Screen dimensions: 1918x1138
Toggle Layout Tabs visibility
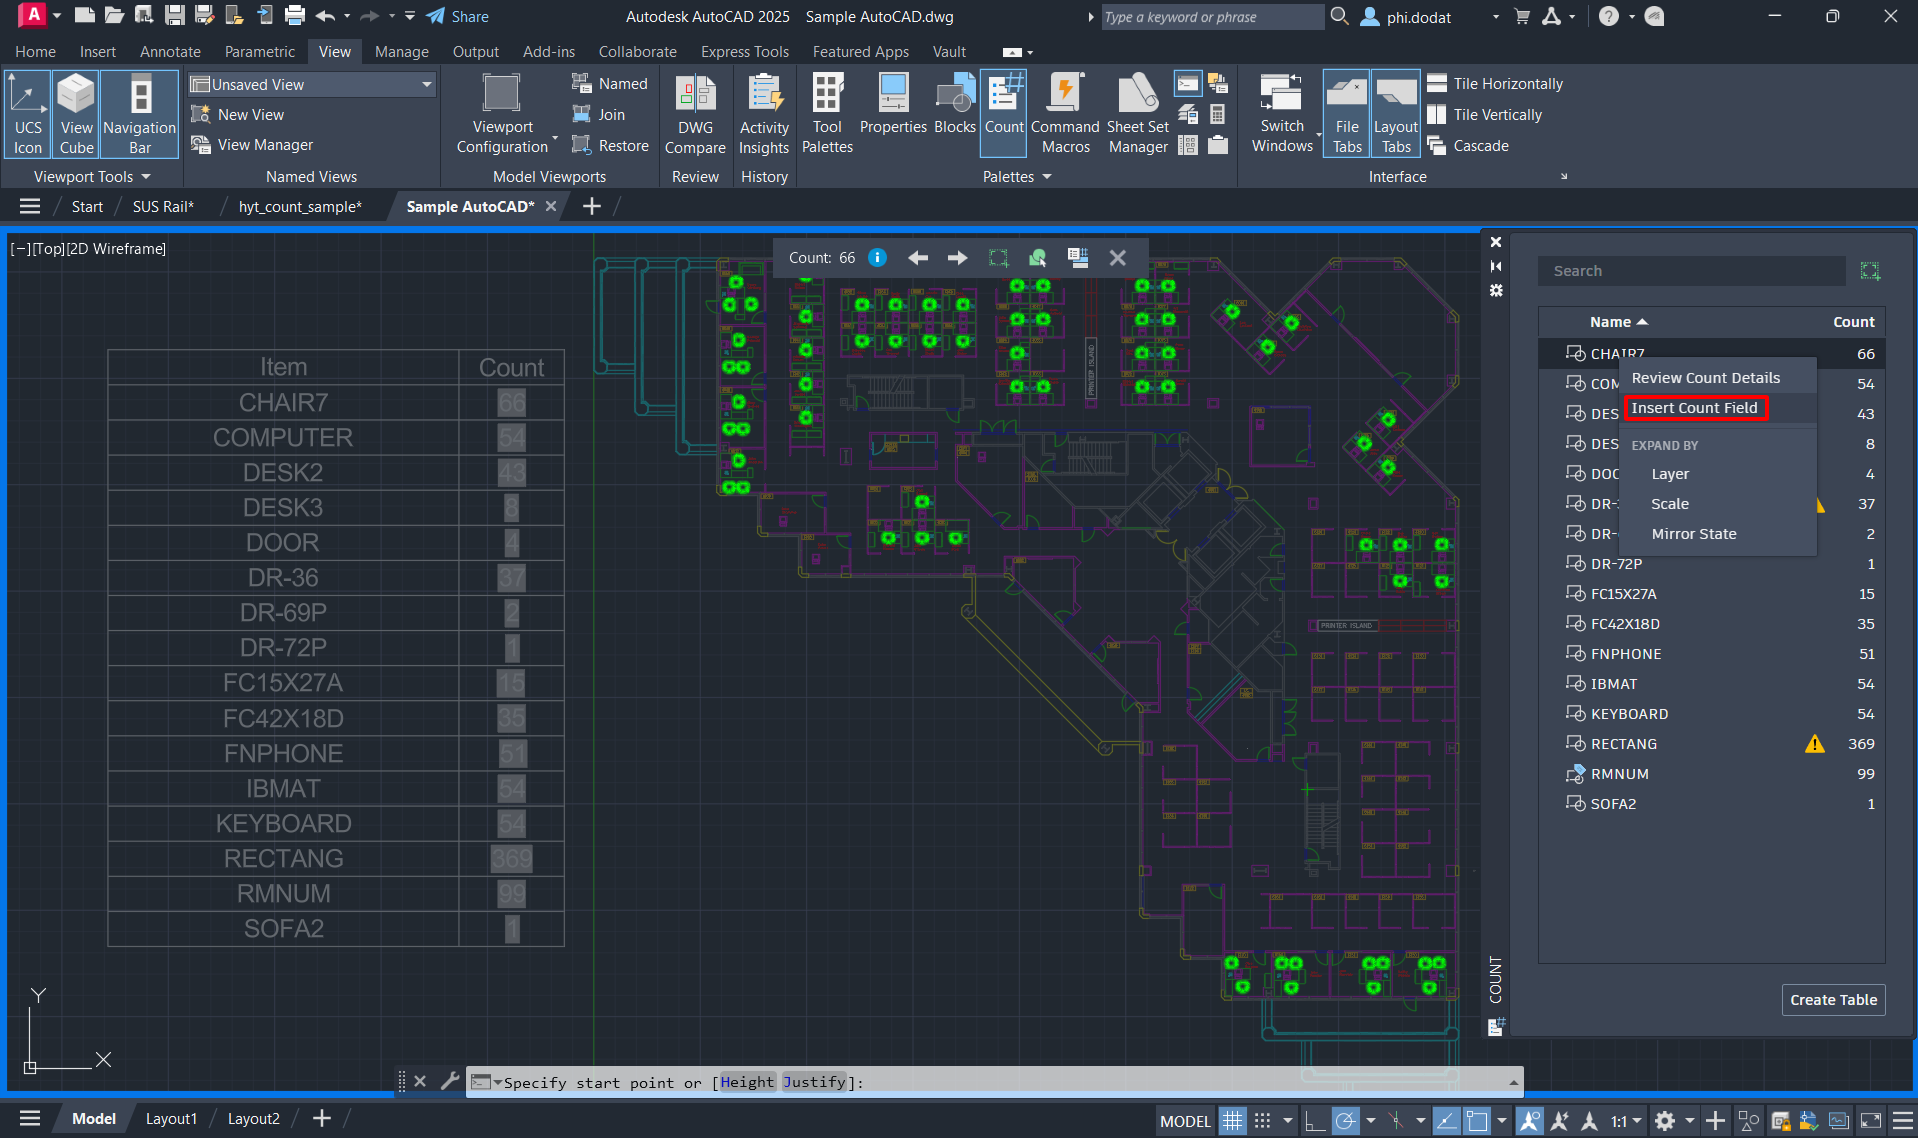tap(1396, 113)
